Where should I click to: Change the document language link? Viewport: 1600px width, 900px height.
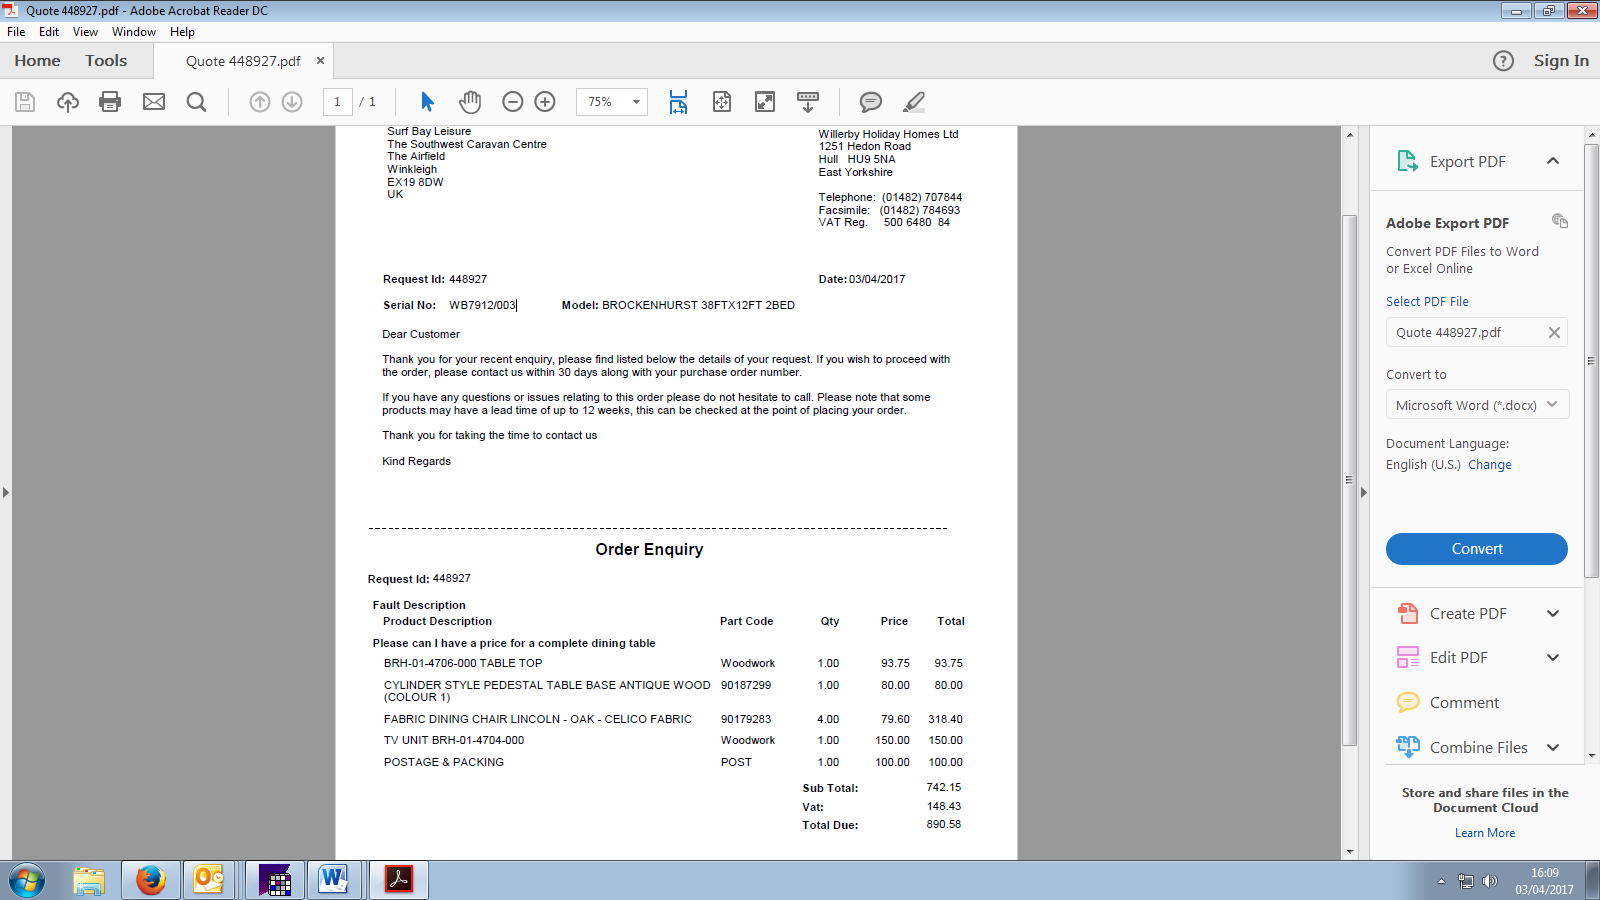pos(1490,465)
